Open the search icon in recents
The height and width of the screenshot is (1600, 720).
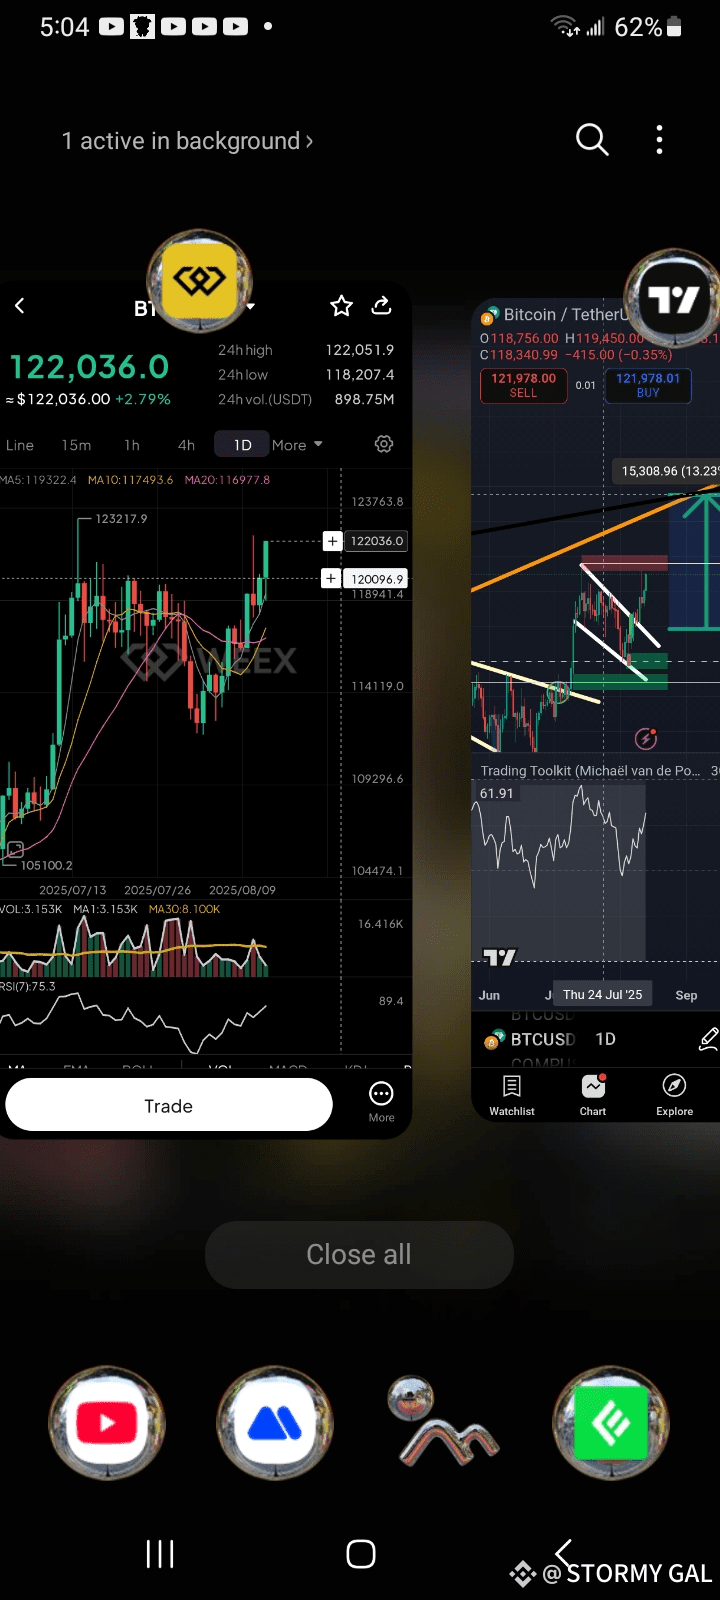[x=592, y=140]
